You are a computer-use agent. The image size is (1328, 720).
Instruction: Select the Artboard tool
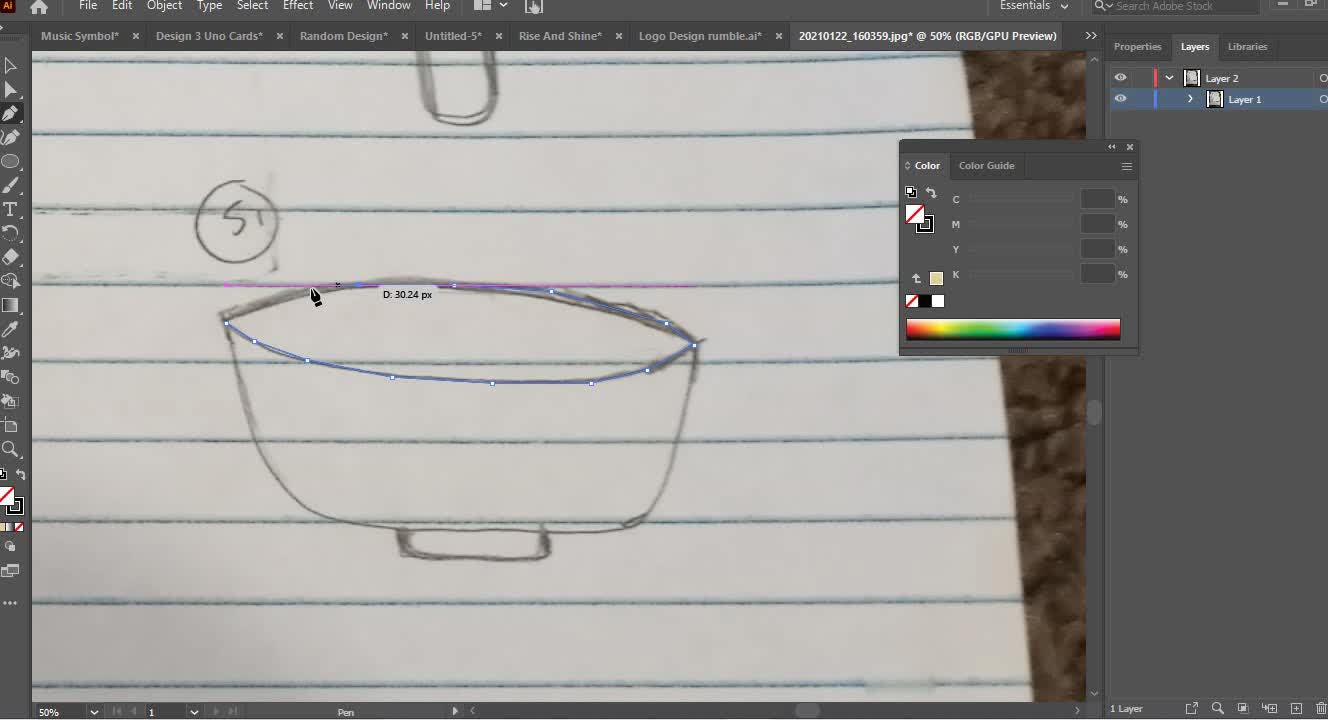point(10,425)
